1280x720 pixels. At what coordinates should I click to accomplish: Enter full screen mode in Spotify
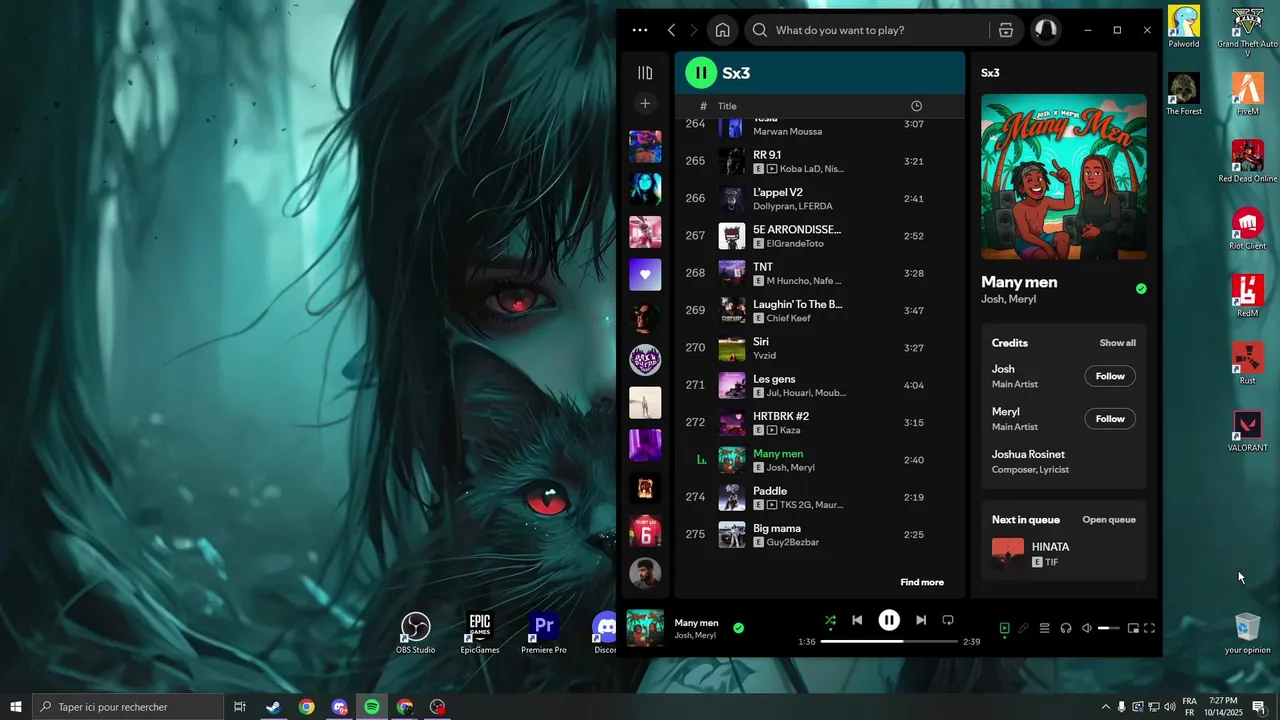1149,628
